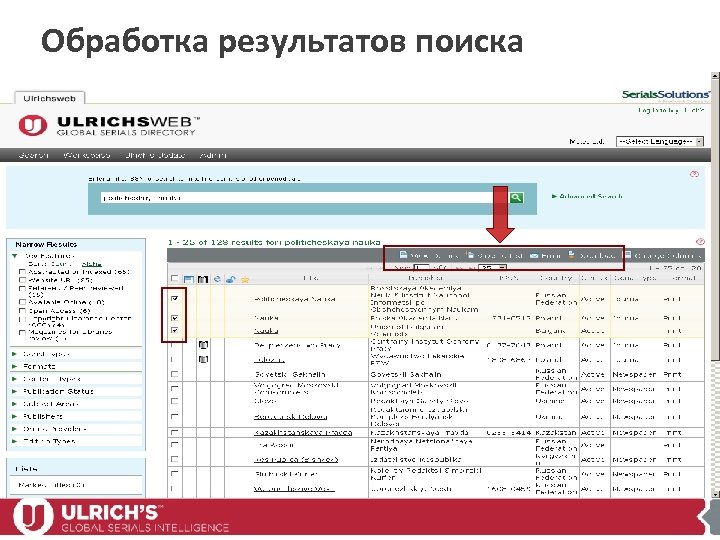Click the scroll-down arrow of scrollbar

pyautogui.click(x=715, y=494)
